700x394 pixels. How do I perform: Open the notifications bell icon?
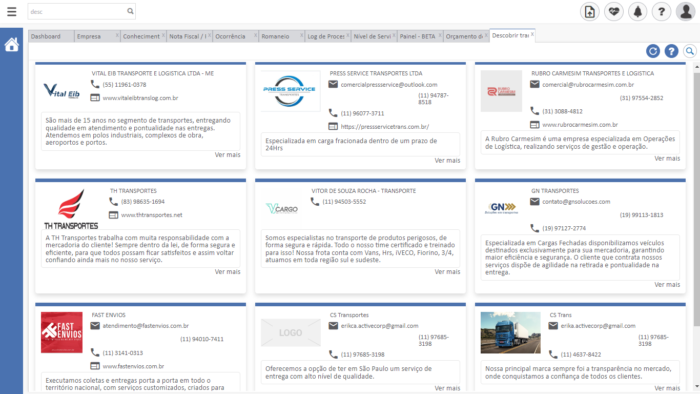(638, 12)
